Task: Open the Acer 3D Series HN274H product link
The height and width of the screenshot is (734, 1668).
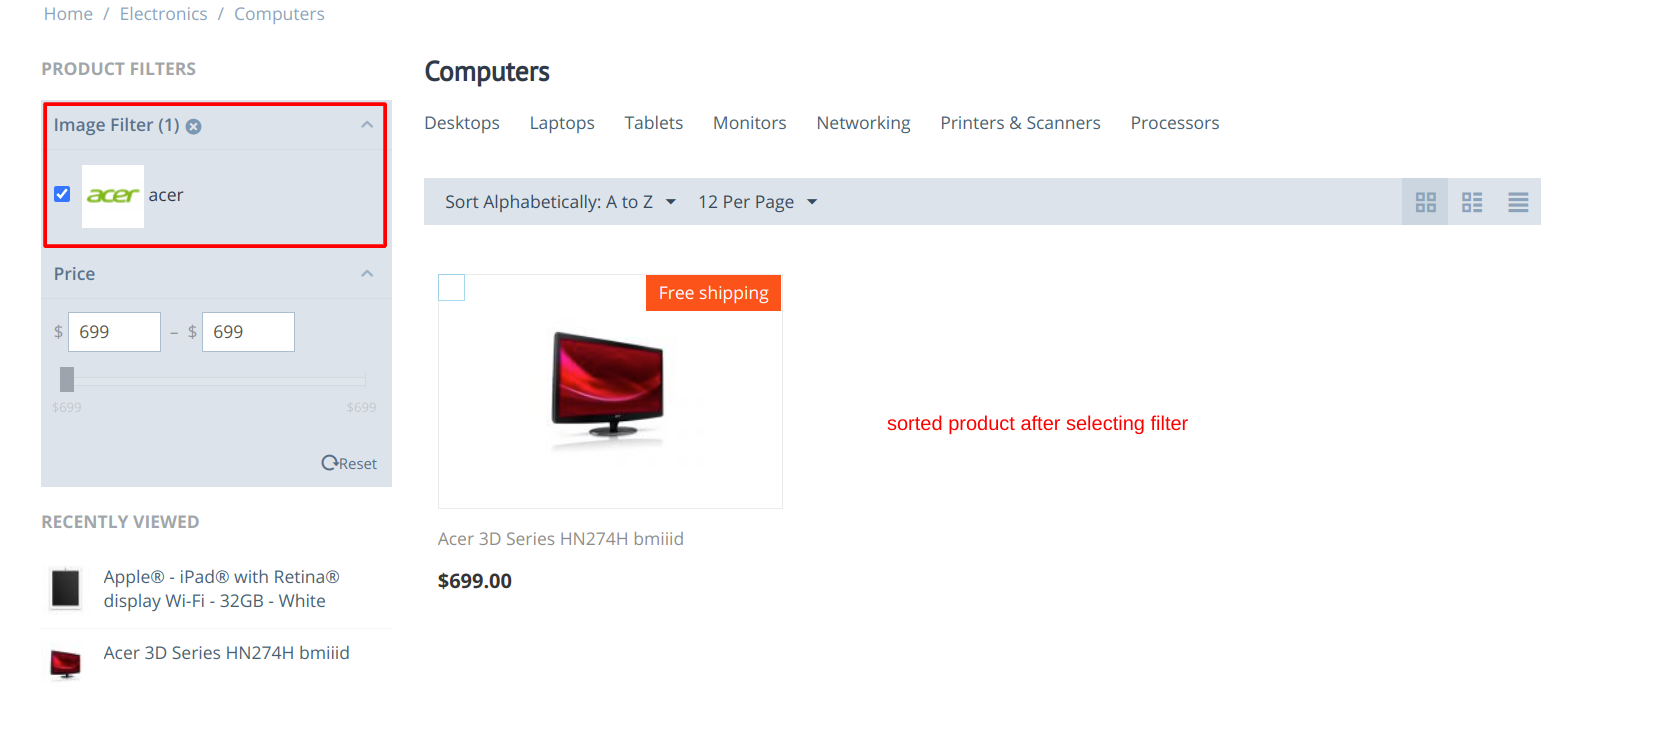Action: pyautogui.click(x=561, y=539)
